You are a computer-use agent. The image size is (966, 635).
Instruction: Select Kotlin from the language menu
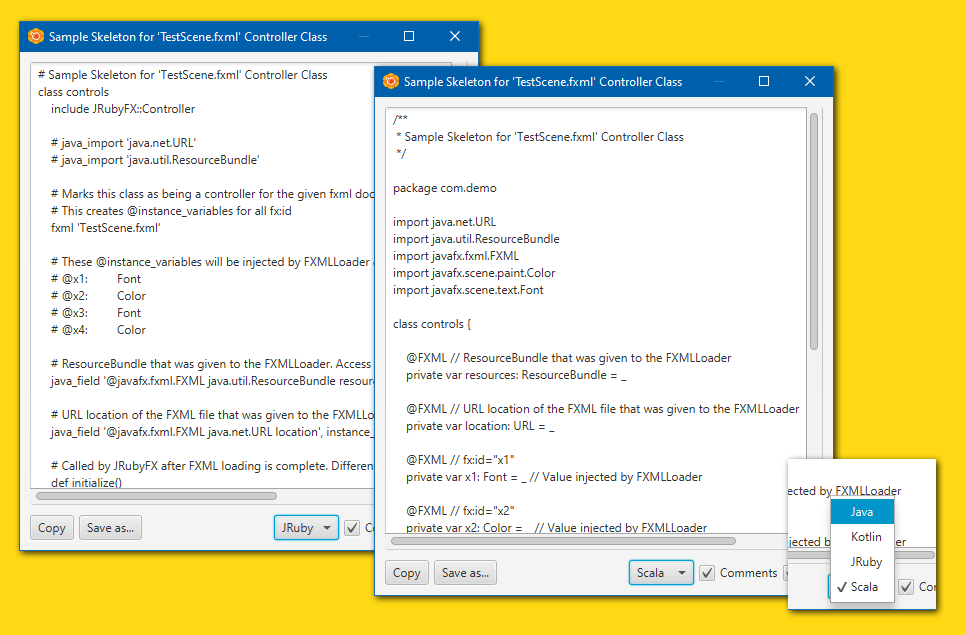[x=862, y=537]
